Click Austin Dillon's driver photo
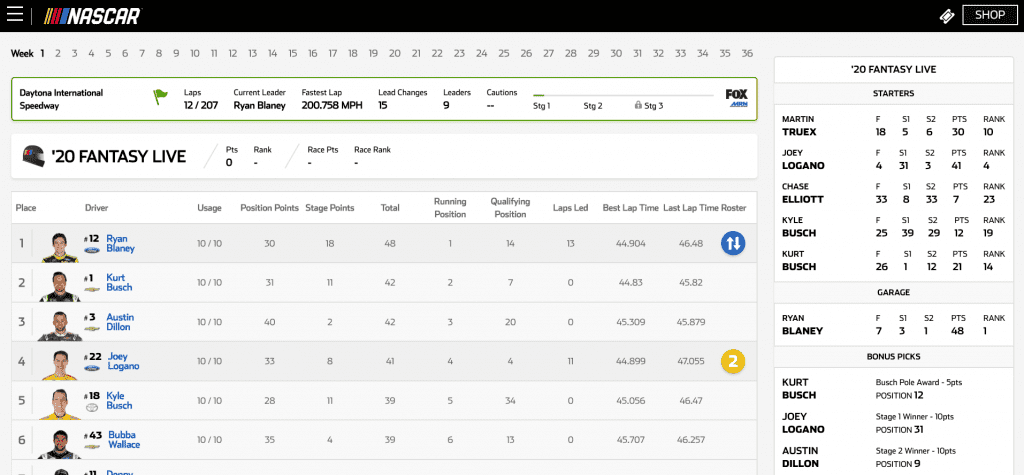This screenshot has width=1024, height=475. pyautogui.click(x=60, y=322)
